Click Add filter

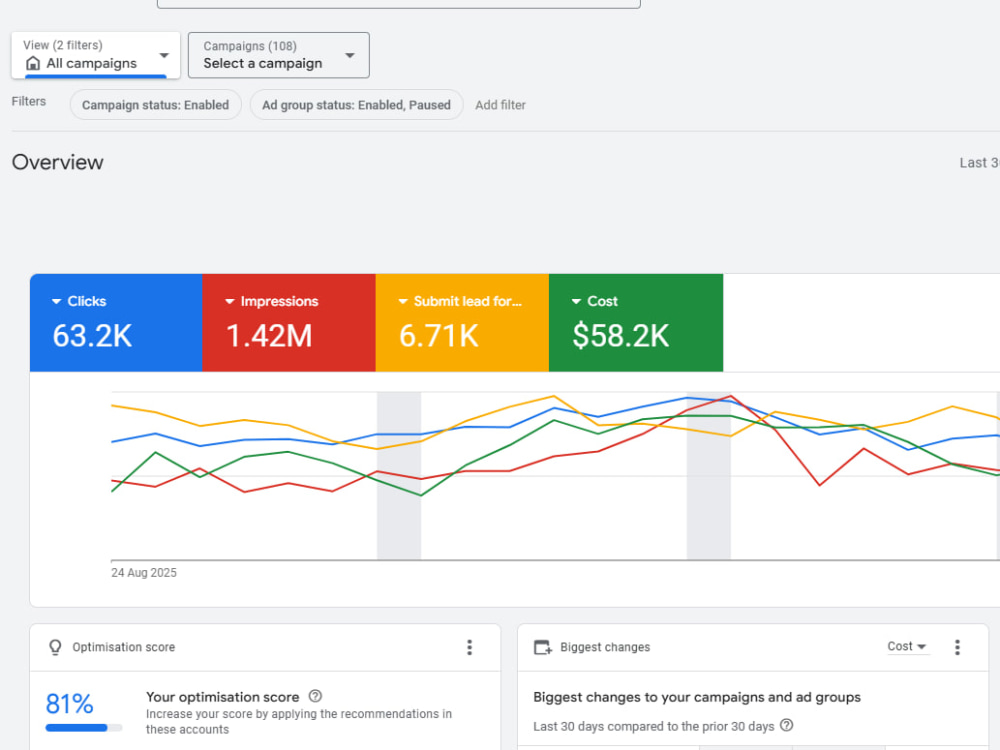pyautogui.click(x=500, y=105)
